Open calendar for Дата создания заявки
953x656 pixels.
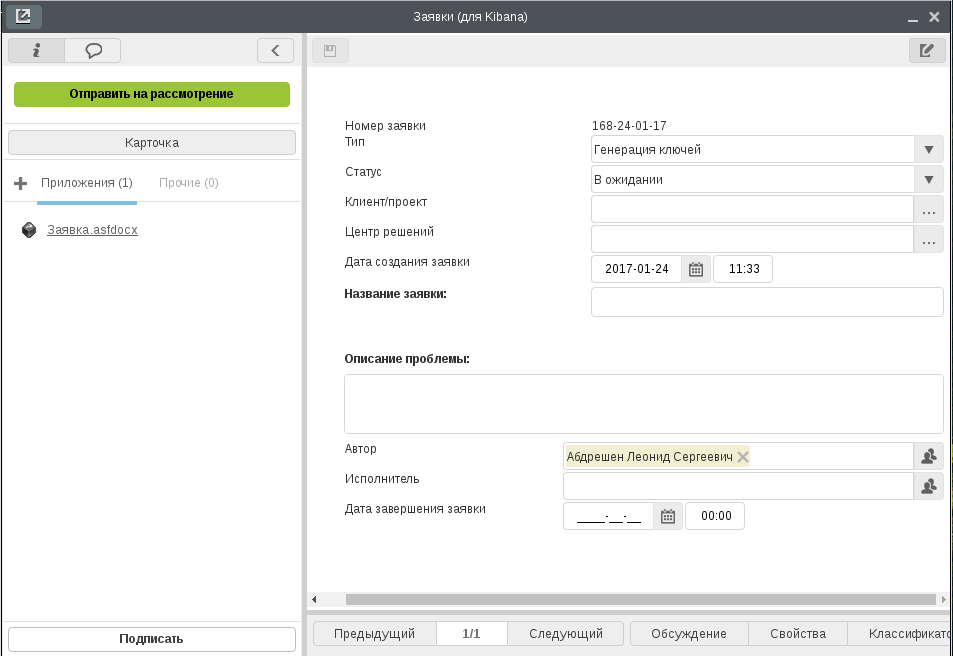(x=696, y=269)
